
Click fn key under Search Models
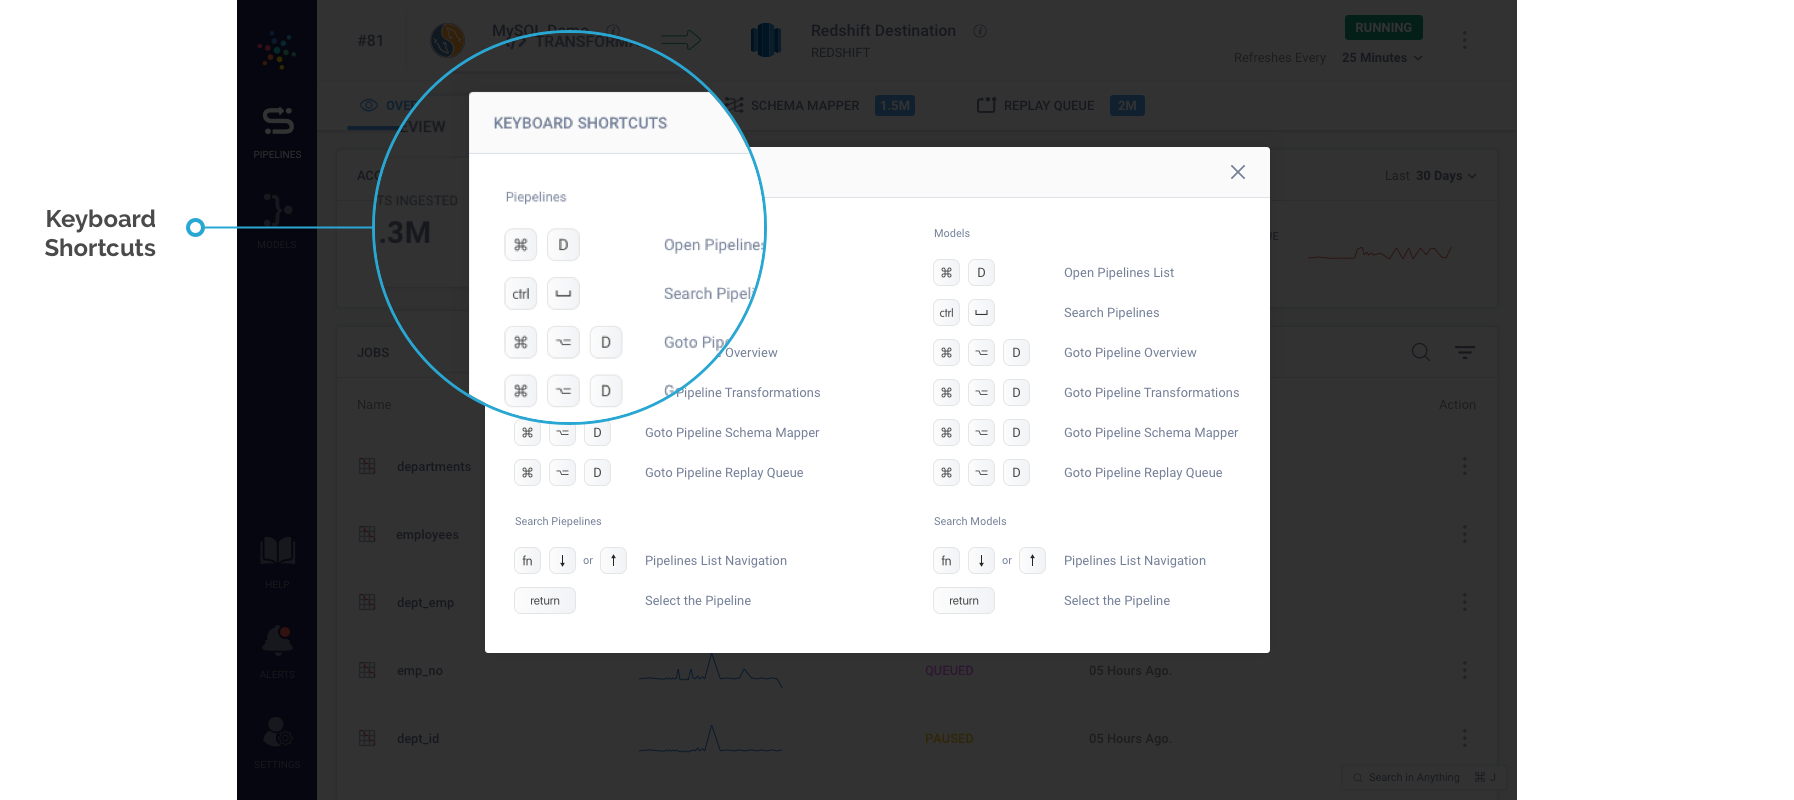946,561
